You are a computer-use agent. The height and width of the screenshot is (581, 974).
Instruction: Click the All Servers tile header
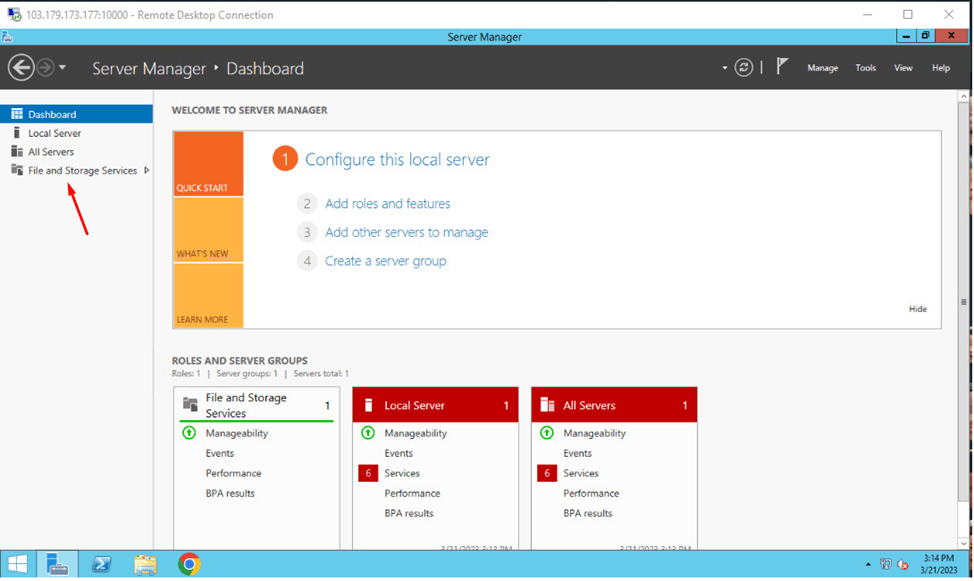[614, 405]
